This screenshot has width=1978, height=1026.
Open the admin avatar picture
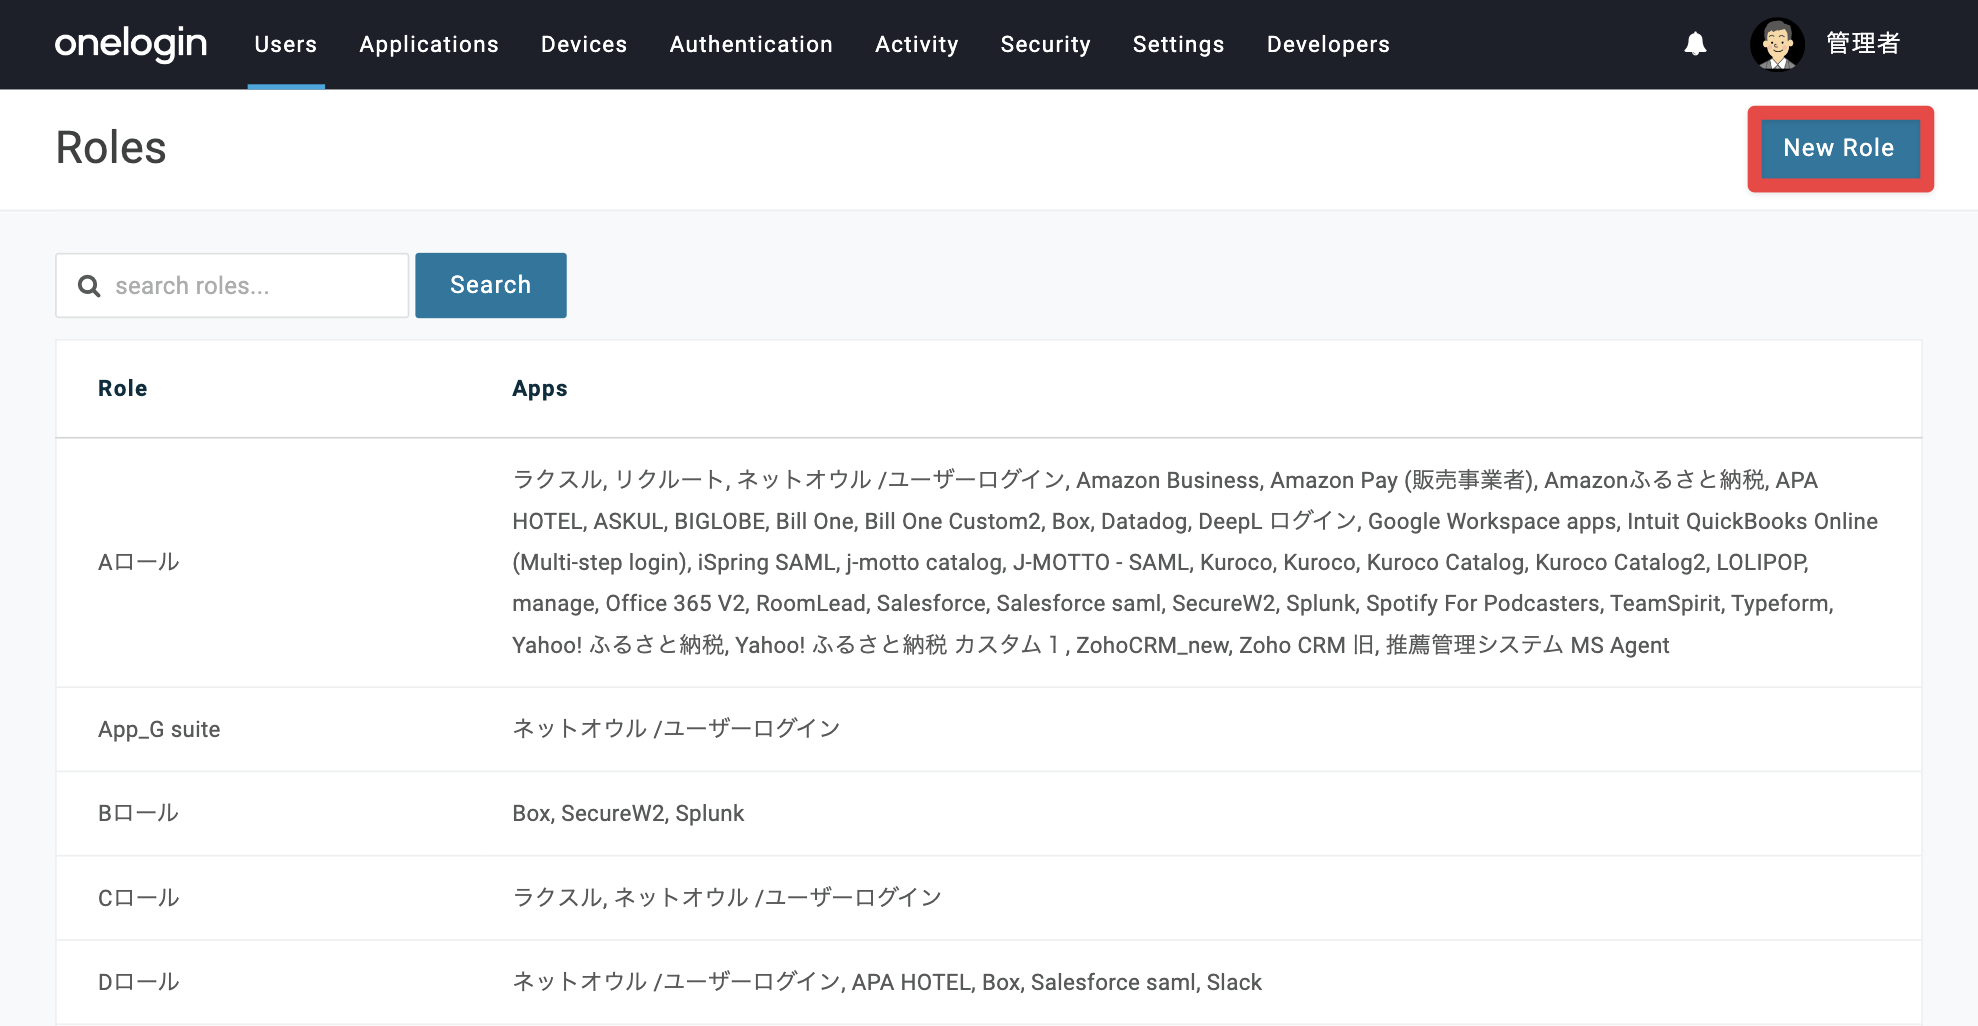[x=1777, y=44]
